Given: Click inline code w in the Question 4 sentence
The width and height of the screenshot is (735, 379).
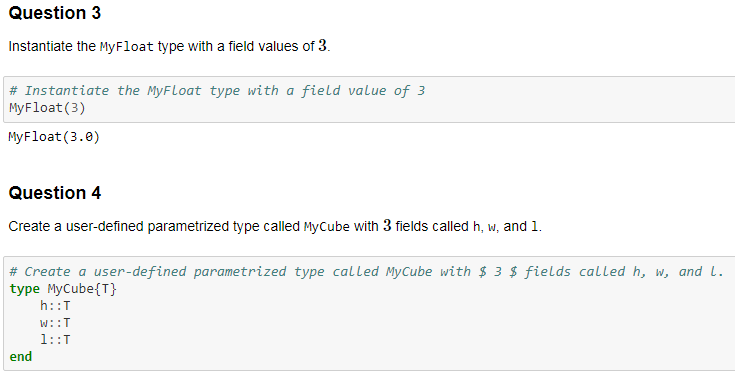Looking at the screenshot, I should (492, 227).
